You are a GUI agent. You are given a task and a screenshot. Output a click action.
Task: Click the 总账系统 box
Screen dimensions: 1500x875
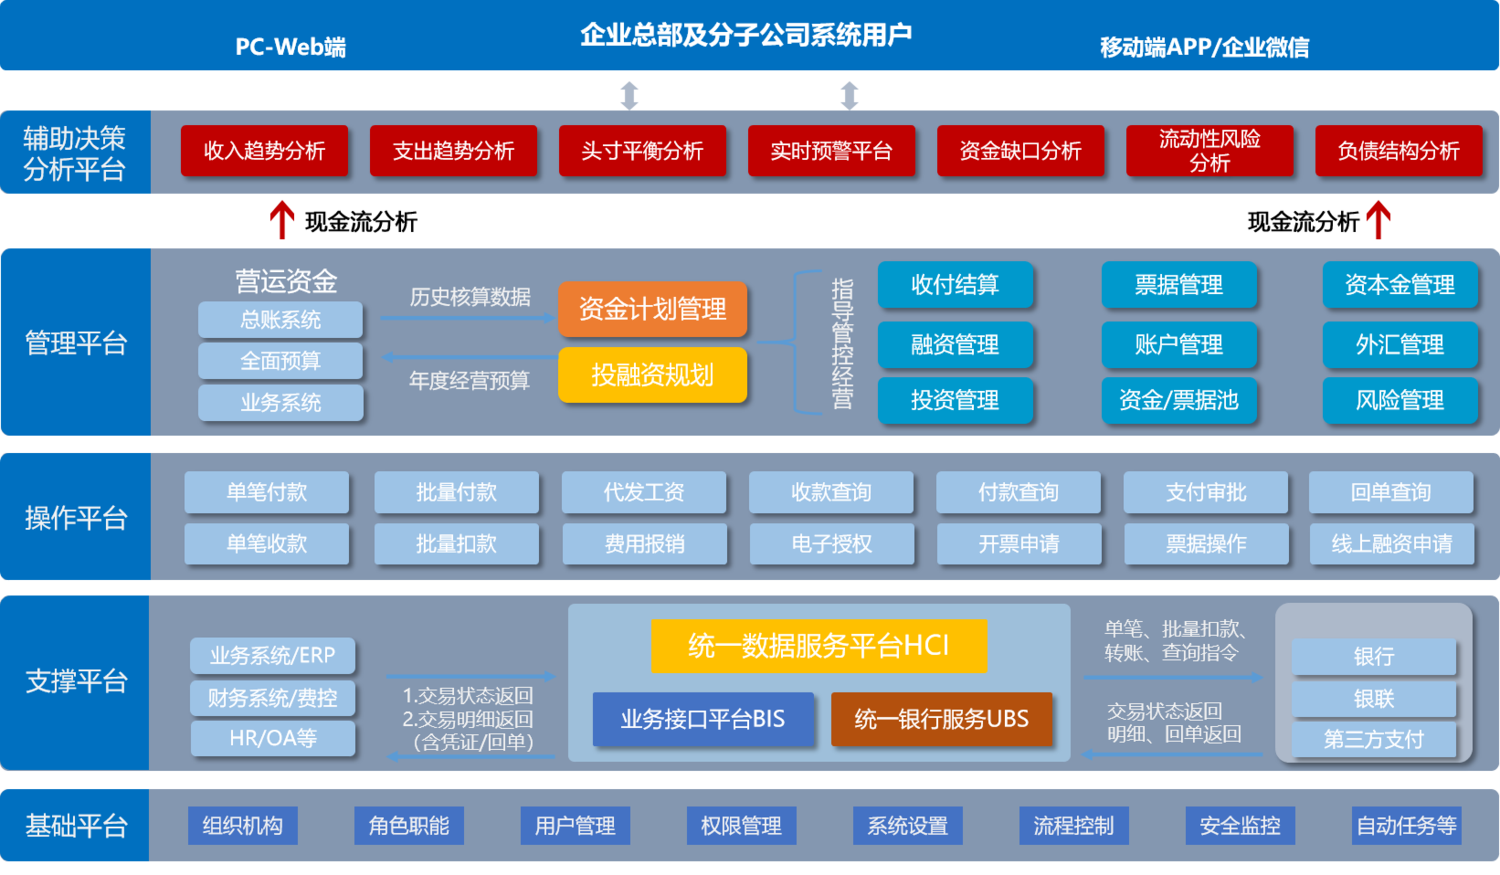coord(280,320)
